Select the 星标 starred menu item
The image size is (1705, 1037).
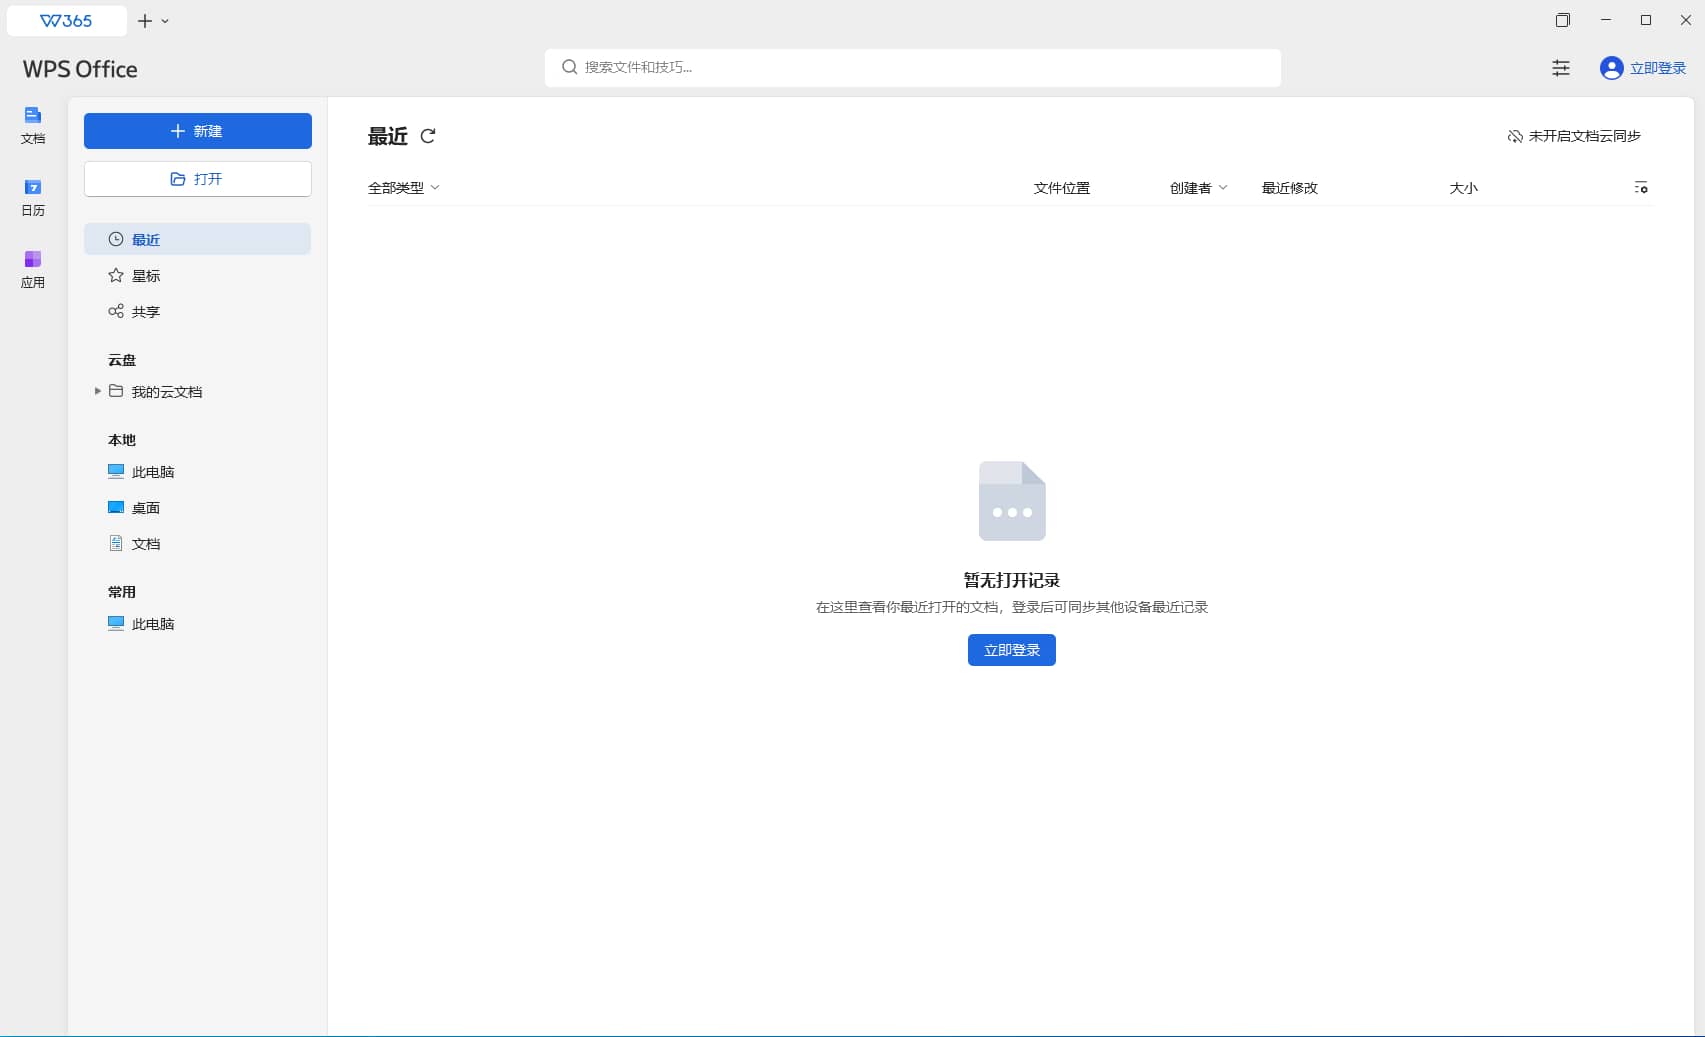pyautogui.click(x=146, y=276)
